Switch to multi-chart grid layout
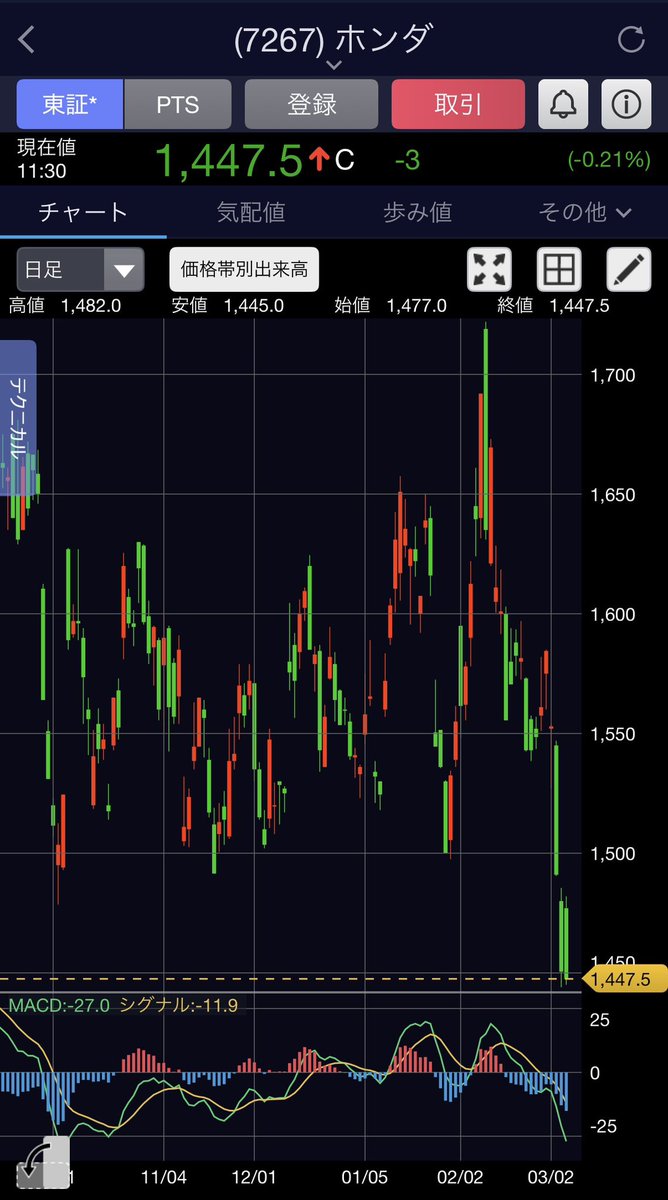Screen dimensions: 668x1200 coord(559,269)
